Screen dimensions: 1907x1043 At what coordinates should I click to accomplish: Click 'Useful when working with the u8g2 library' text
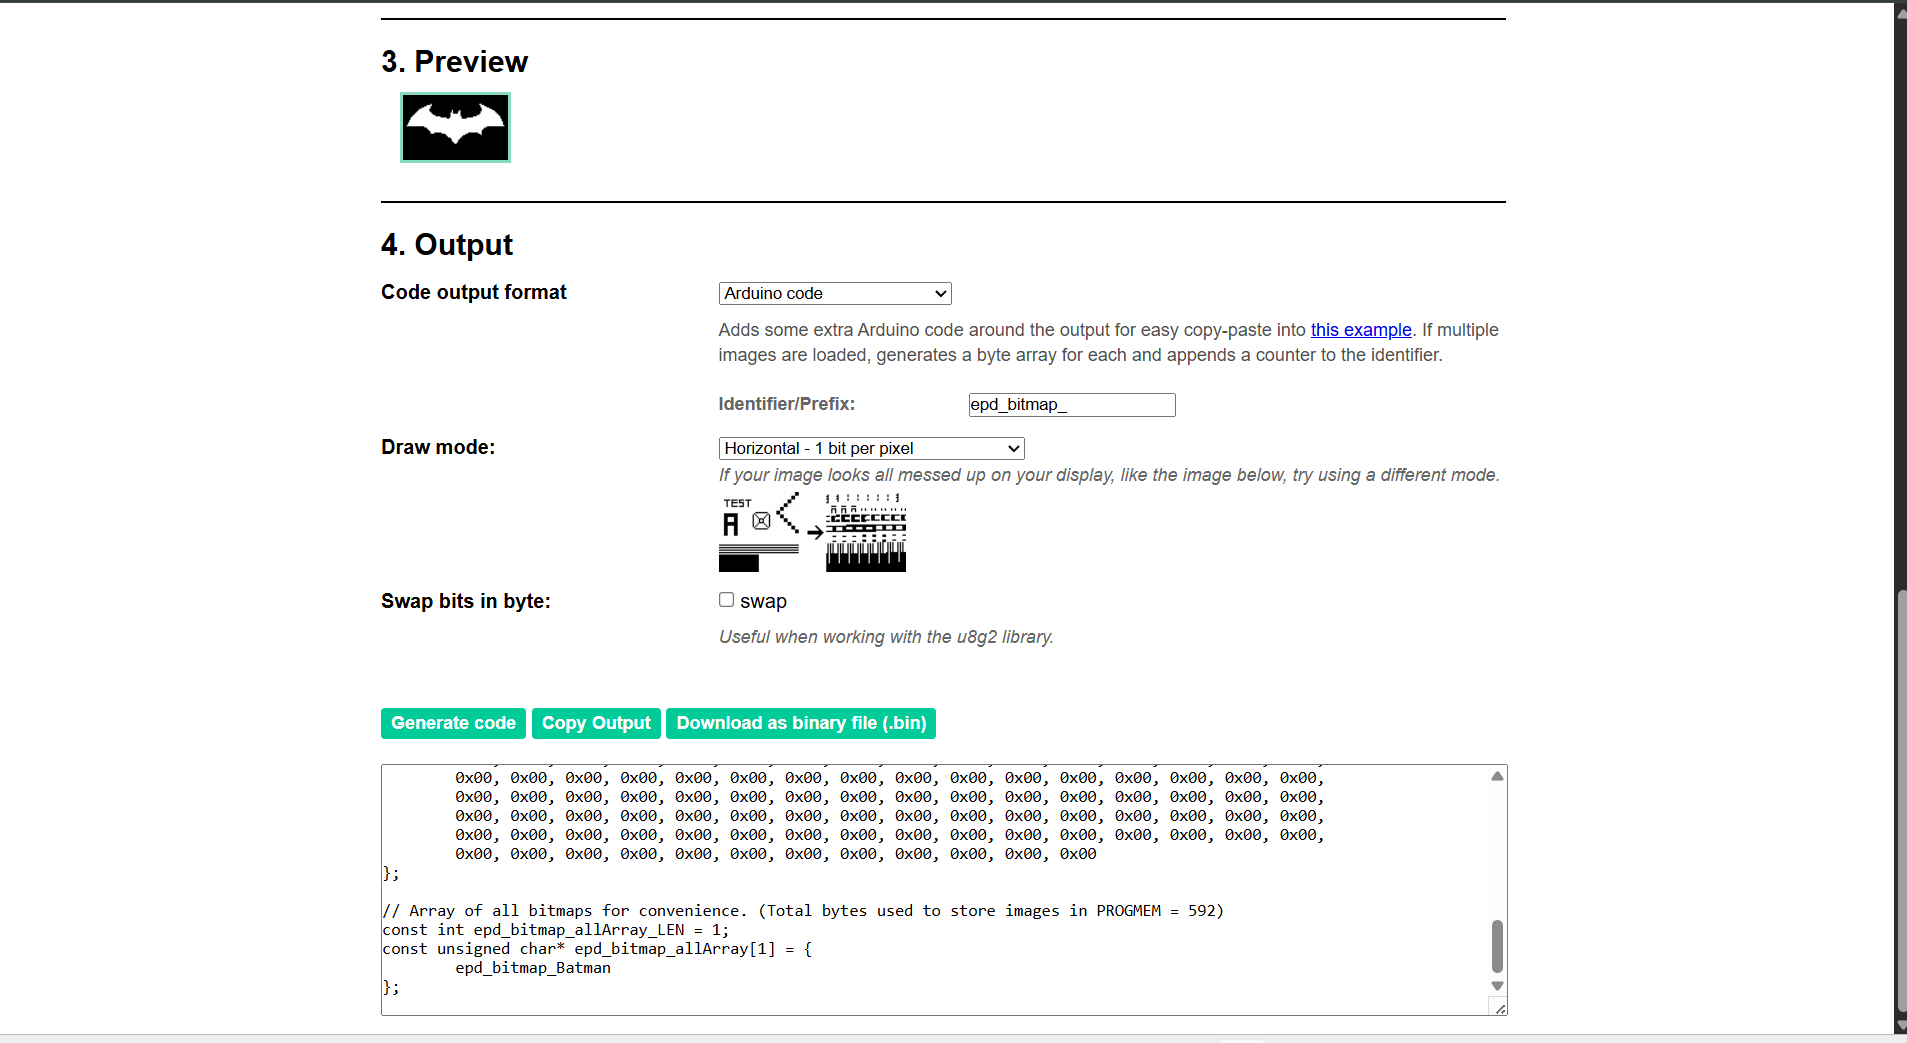coord(886,637)
